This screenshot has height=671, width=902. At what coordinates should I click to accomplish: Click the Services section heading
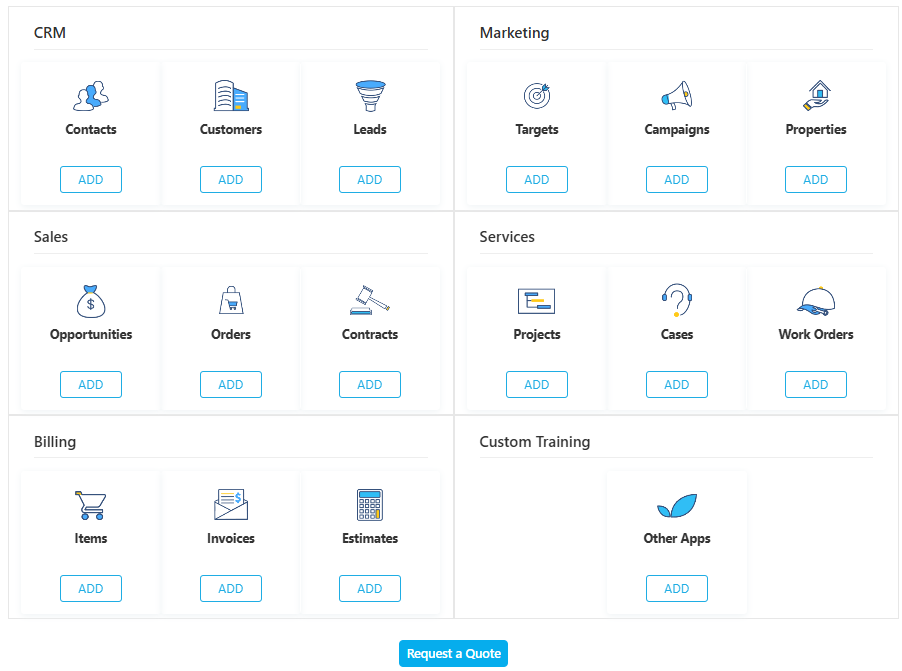507,237
